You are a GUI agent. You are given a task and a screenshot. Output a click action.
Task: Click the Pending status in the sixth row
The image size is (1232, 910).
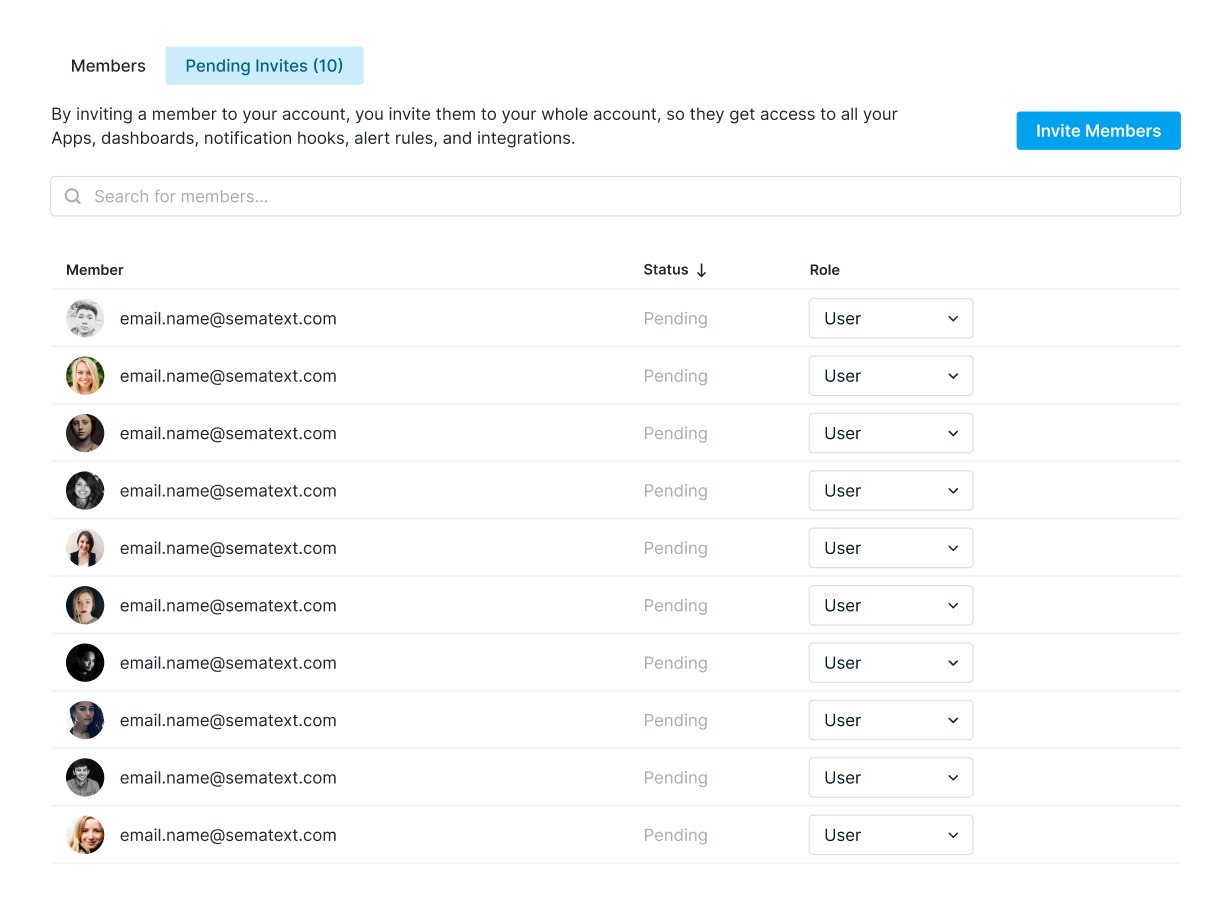pyautogui.click(x=676, y=605)
